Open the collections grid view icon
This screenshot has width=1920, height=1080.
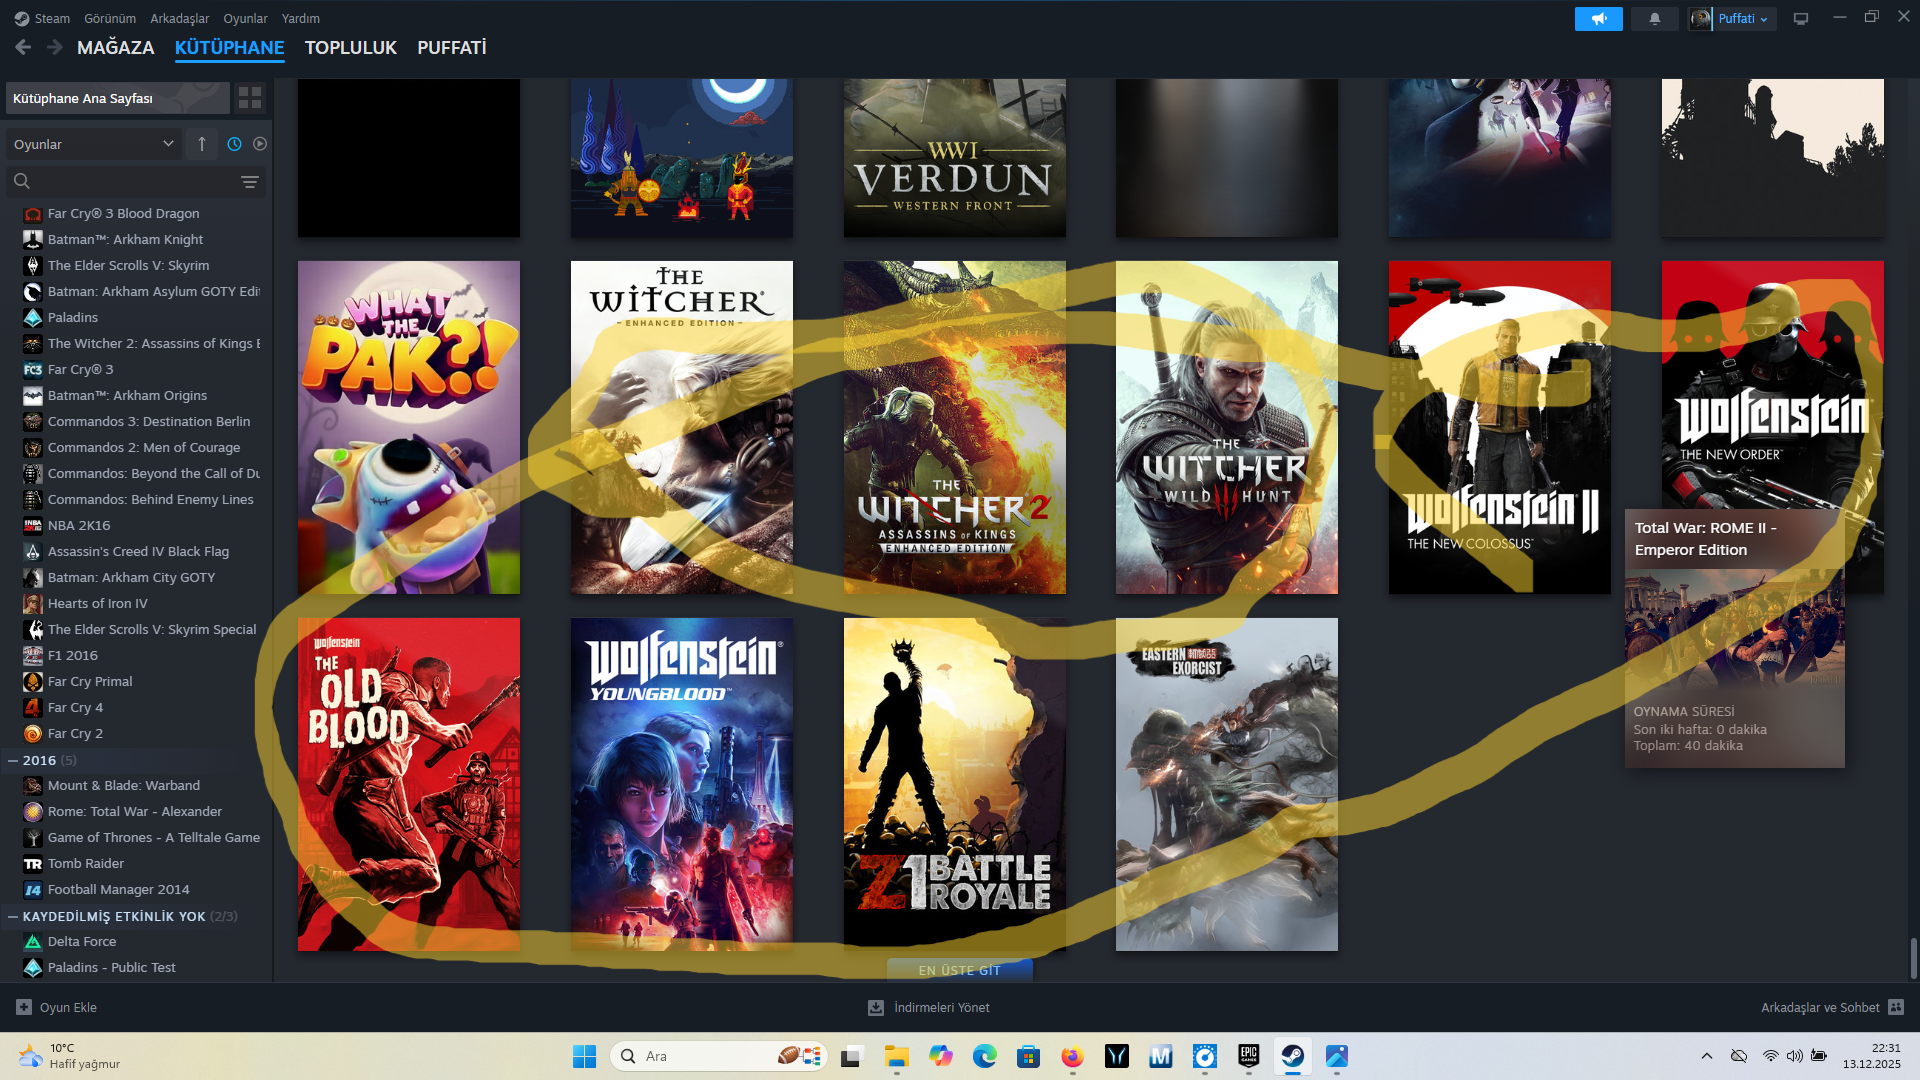pyautogui.click(x=250, y=98)
